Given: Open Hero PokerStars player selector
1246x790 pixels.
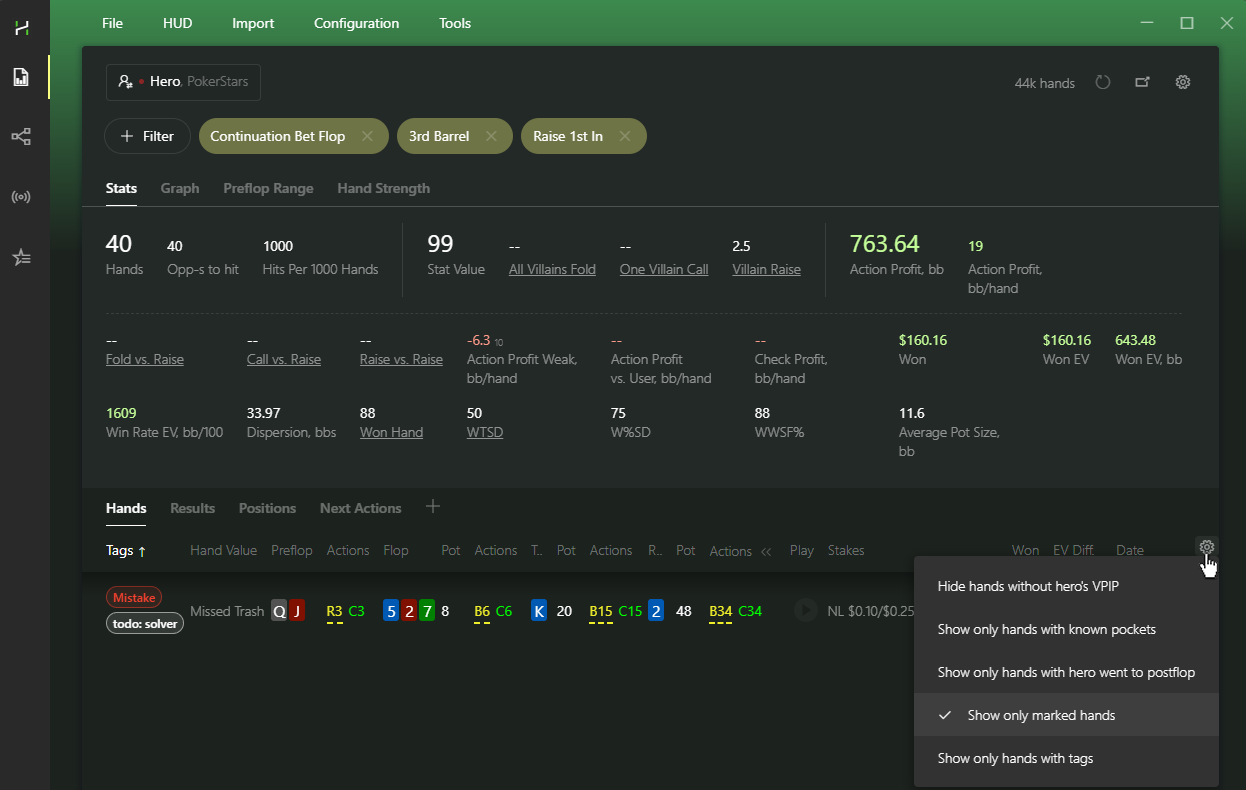Looking at the screenshot, I should (x=183, y=82).
